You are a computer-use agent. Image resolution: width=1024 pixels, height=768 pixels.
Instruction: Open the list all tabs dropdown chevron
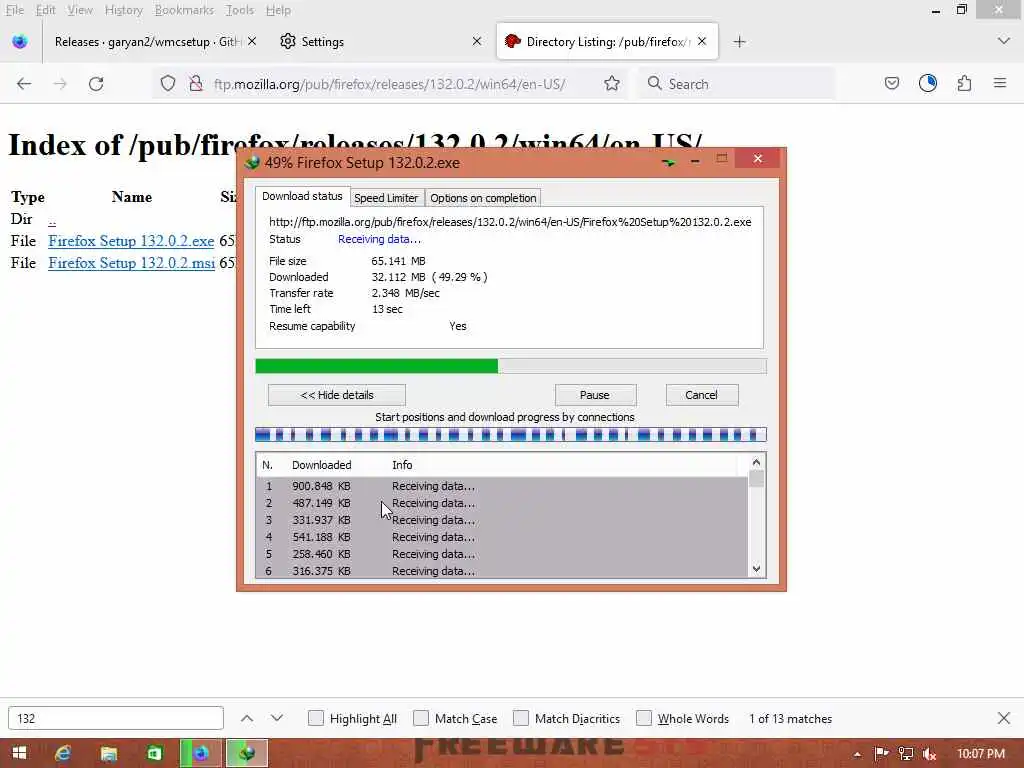[1004, 40]
